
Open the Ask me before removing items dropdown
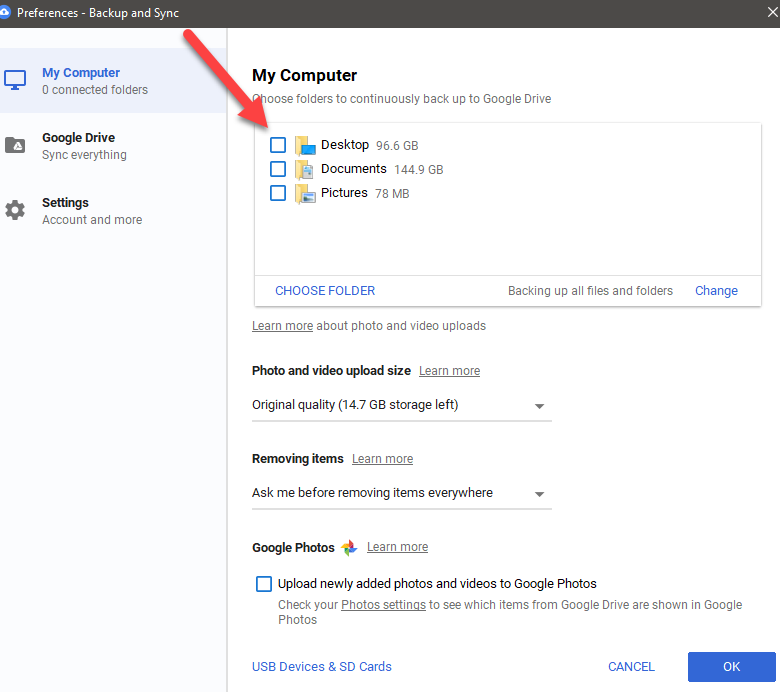pyautogui.click(x=401, y=493)
